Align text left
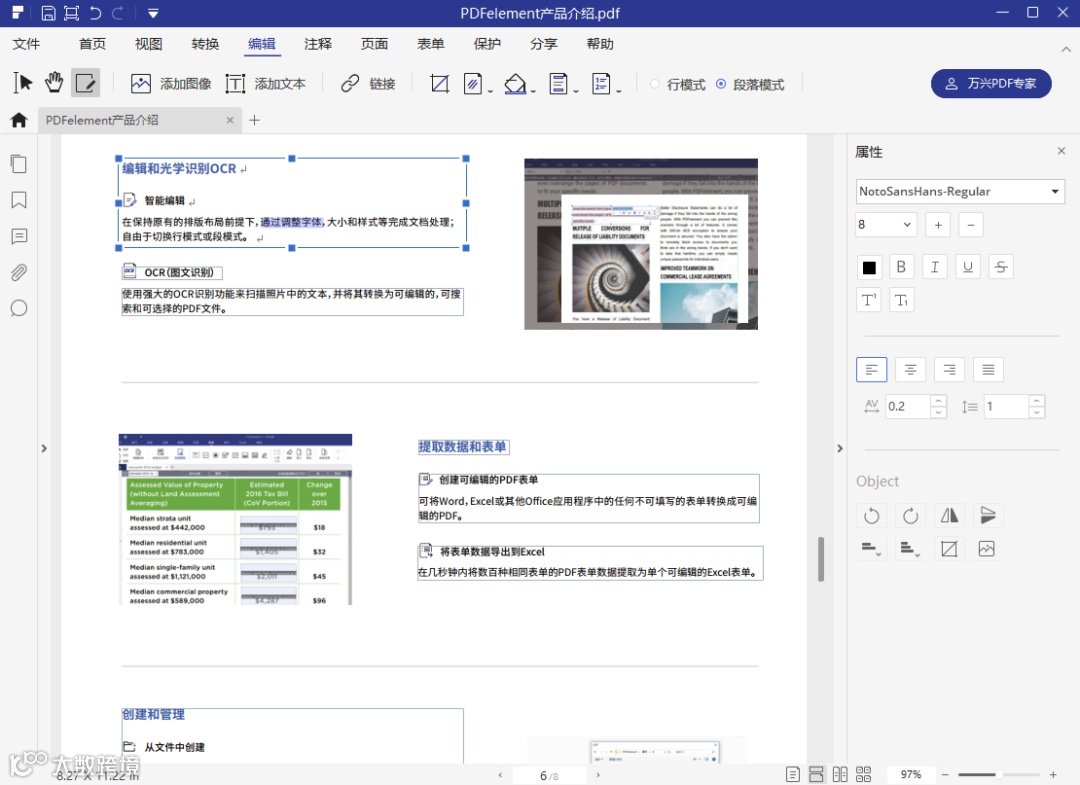Screen dimensions: 1080x785 (871, 370)
